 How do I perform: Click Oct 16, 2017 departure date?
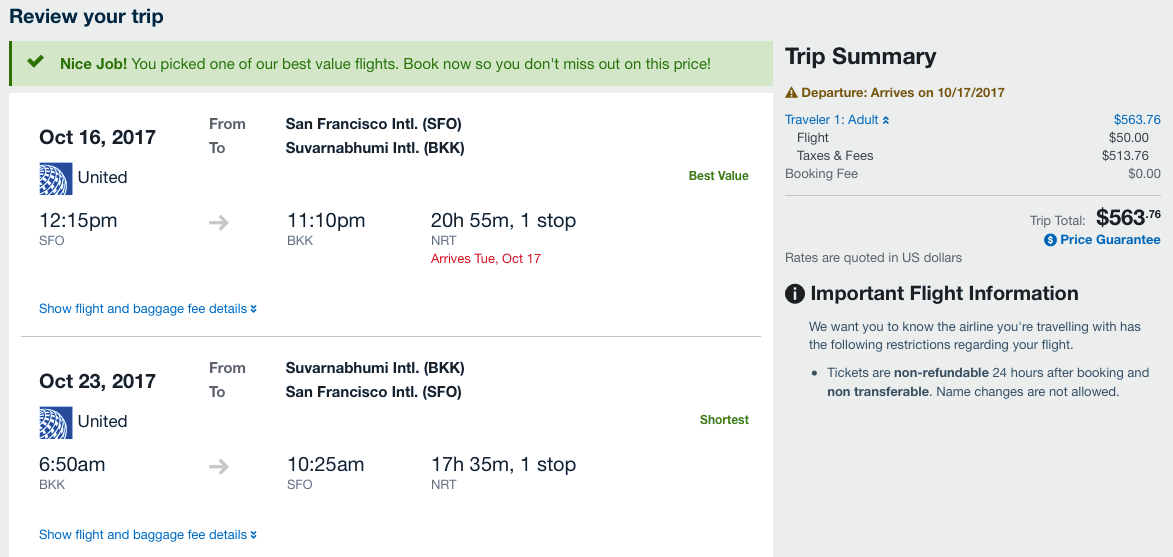click(x=97, y=137)
